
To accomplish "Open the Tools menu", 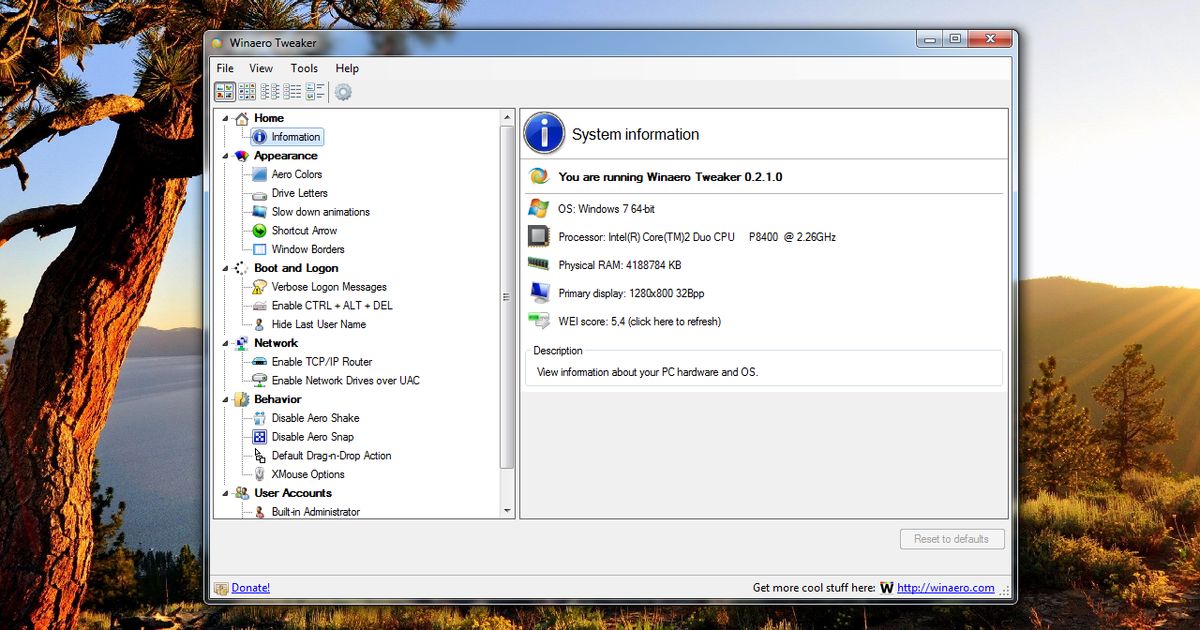I will pyautogui.click(x=304, y=68).
